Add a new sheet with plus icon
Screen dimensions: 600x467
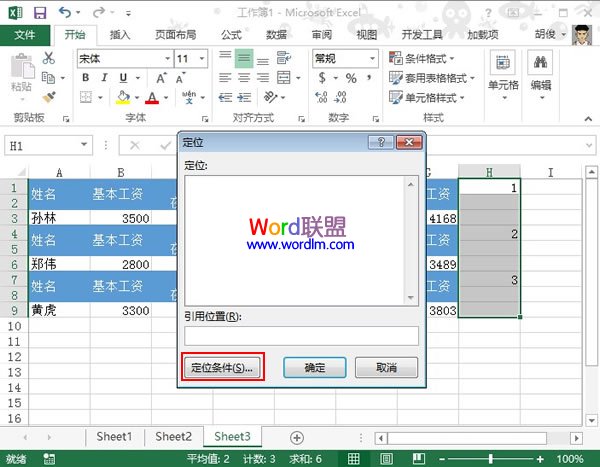[297, 438]
